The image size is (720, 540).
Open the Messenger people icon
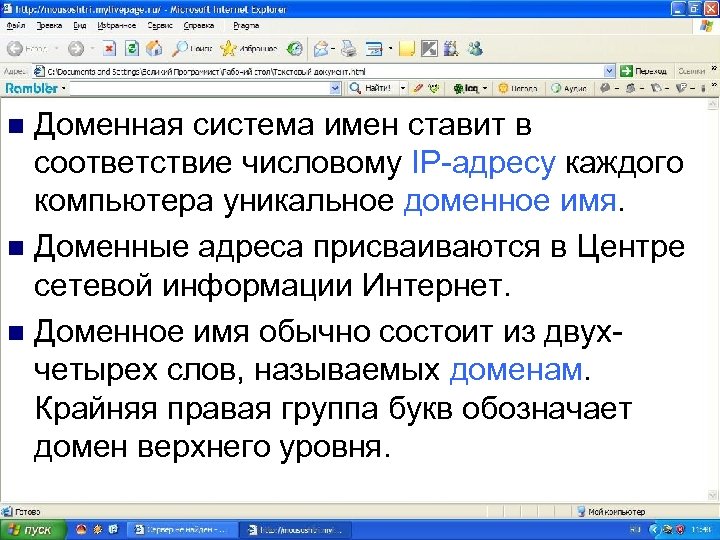475,48
